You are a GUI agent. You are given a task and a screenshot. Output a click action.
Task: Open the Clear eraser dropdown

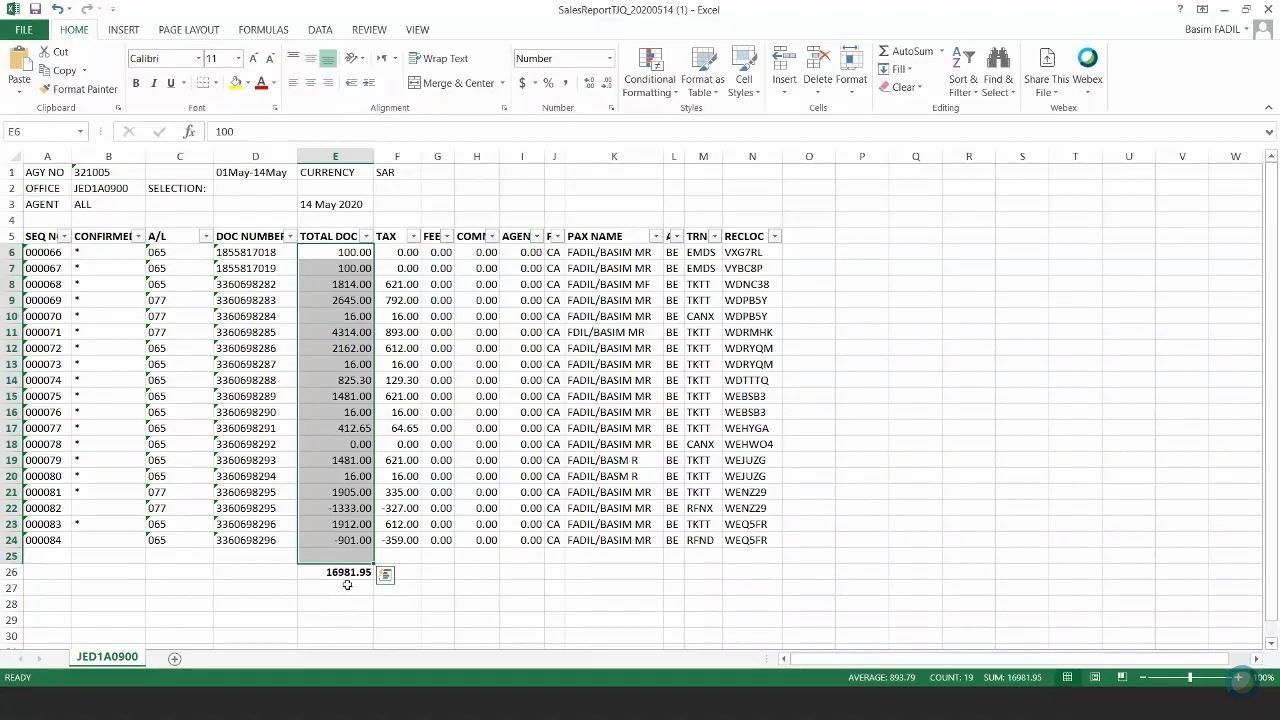point(899,87)
